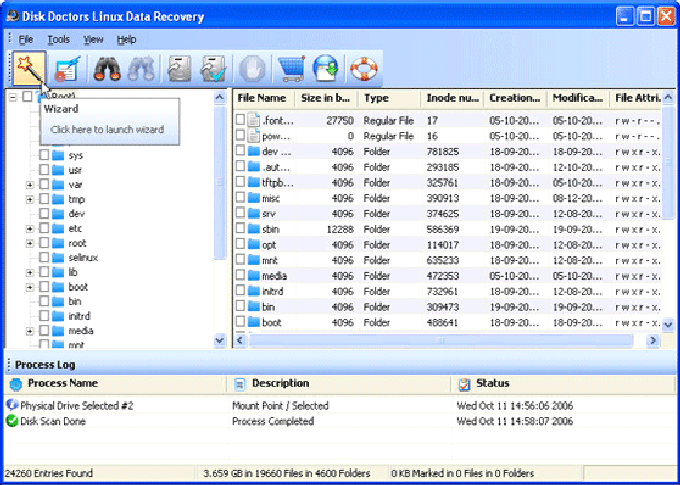Click the Status column clipboard icon

pos(464,384)
